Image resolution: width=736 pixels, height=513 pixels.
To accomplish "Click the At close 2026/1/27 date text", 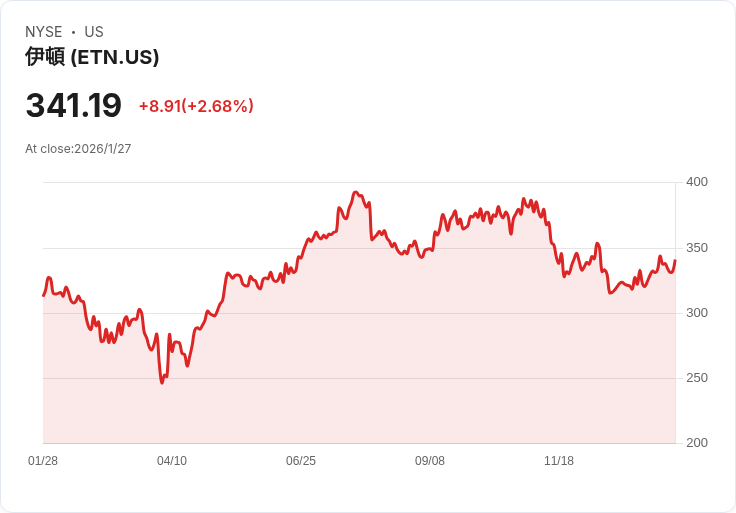I will point(78,149).
